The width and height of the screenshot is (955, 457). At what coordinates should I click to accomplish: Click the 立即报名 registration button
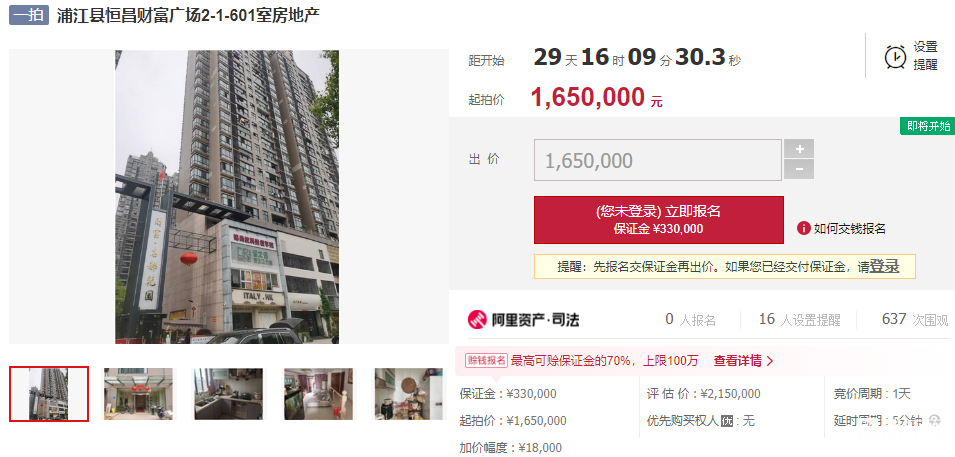pyautogui.click(x=658, y=219)
